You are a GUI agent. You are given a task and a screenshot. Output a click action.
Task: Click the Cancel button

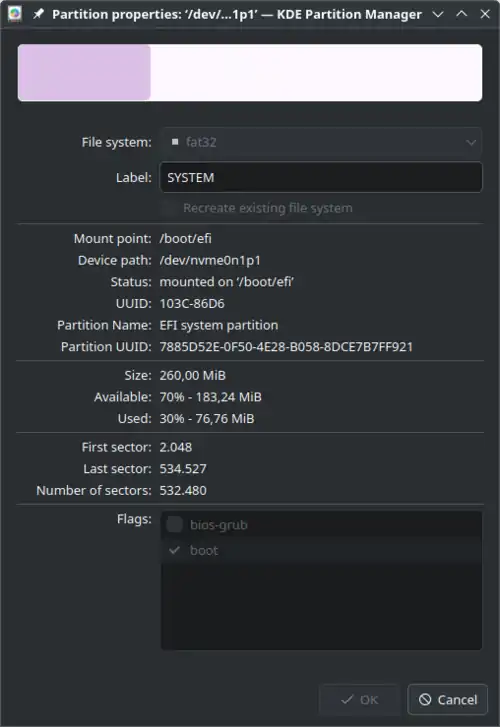pyautogui.click(x=448, y=699)
